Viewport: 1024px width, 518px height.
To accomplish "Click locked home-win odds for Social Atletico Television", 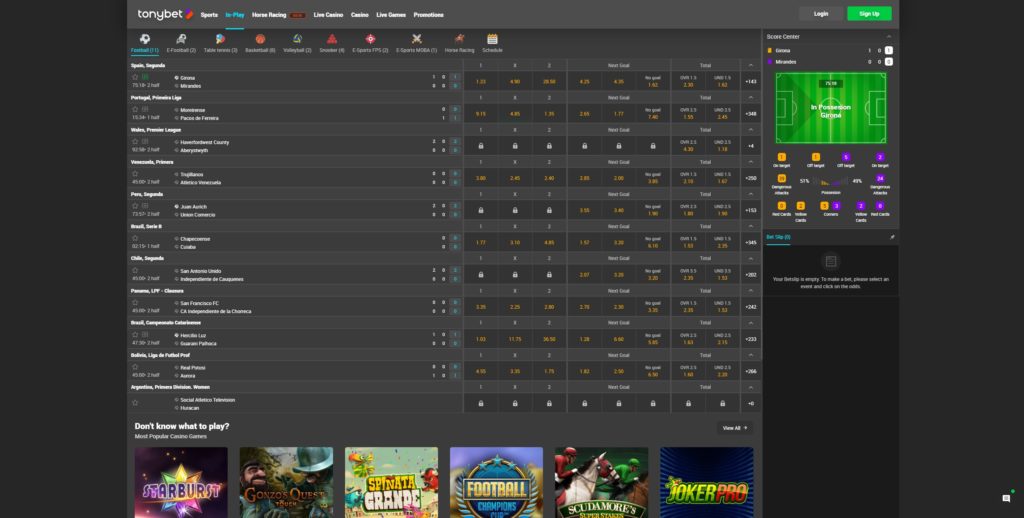I will 481,403.
